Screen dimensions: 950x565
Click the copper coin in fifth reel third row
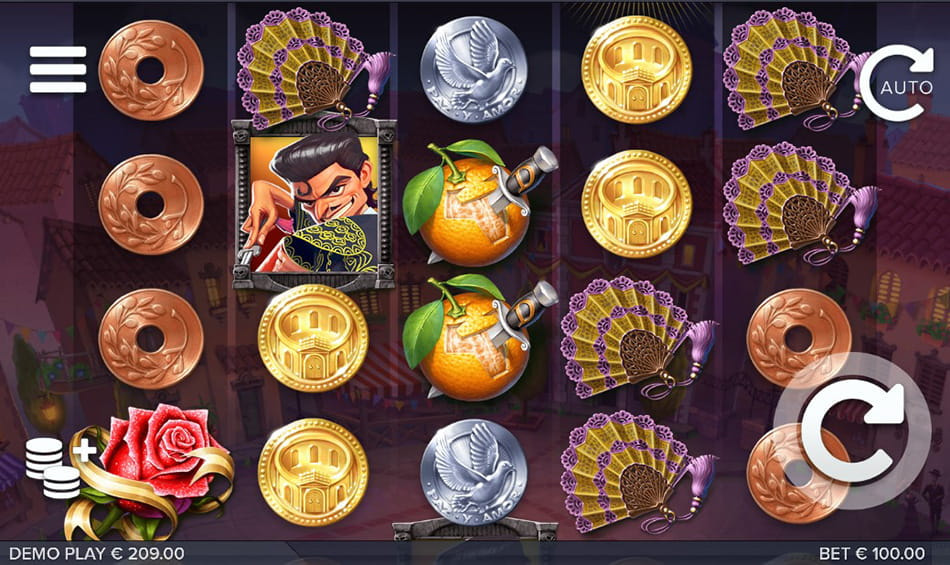pos(799,339)
